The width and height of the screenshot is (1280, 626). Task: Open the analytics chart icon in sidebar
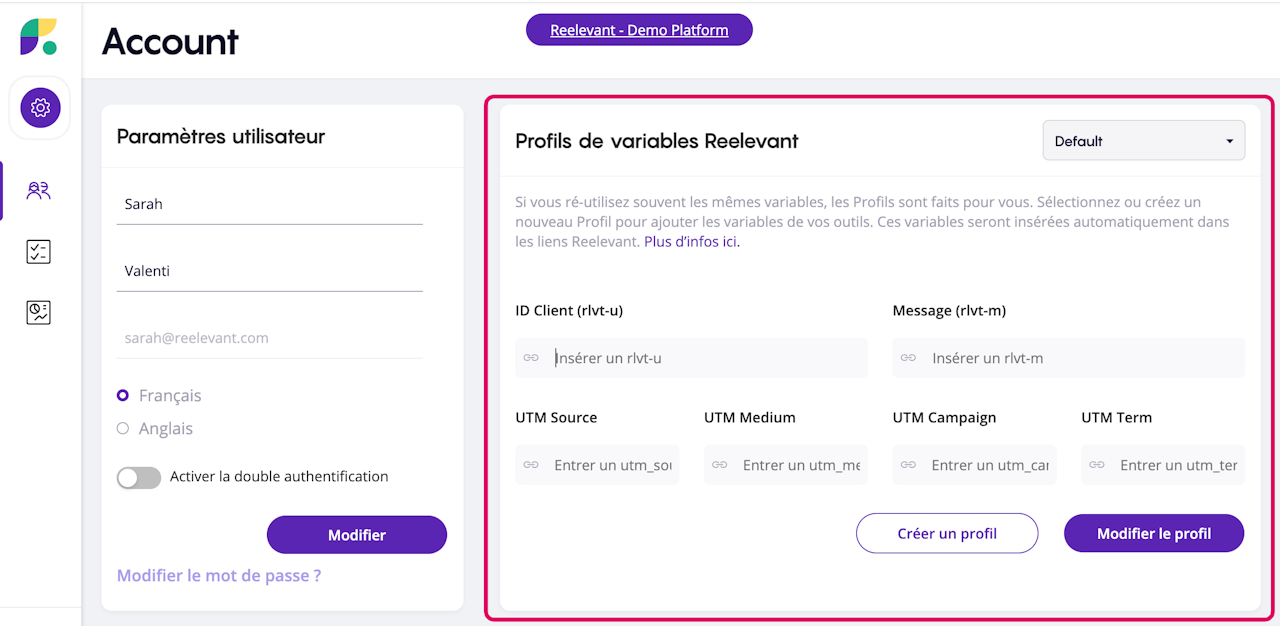tap(39, 313)
